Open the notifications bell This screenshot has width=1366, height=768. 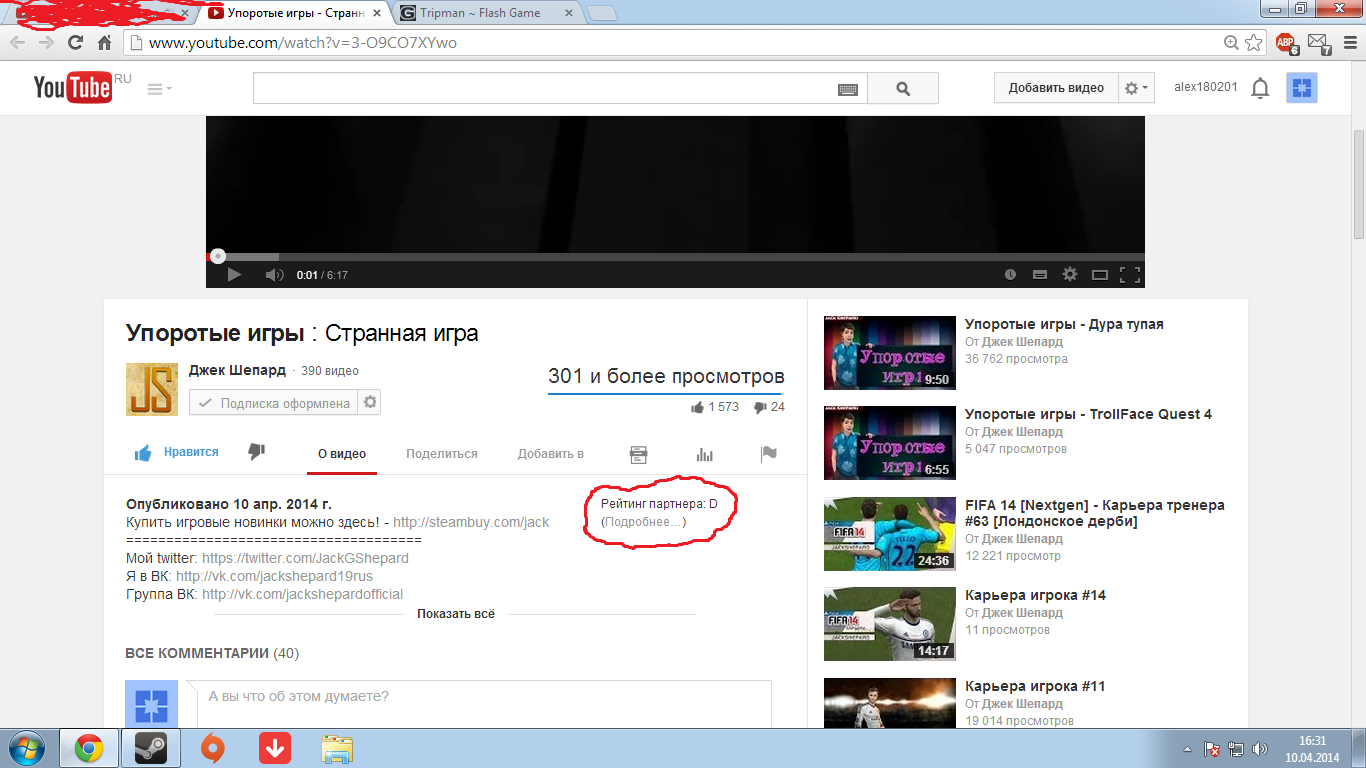point(1260,88)
